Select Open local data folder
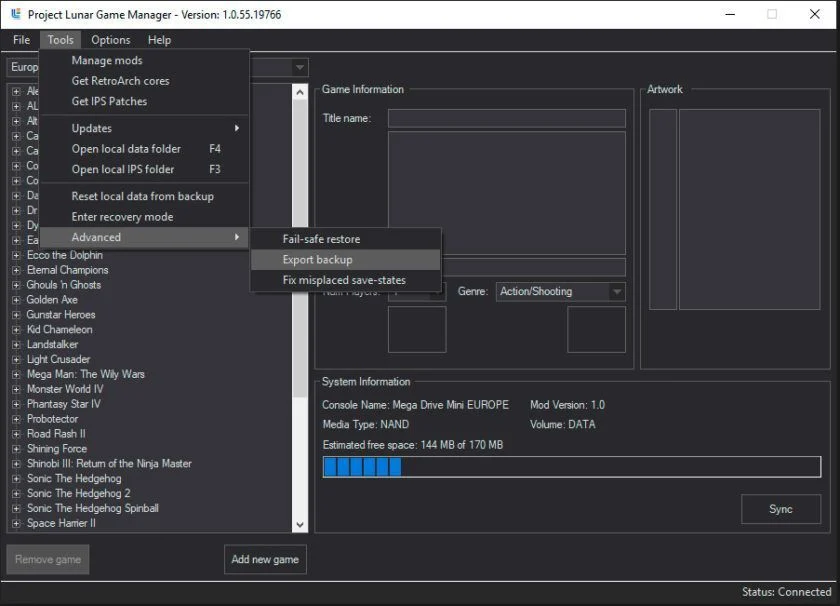The width and height of the screenshot is (840, 606). coord(145,149)
